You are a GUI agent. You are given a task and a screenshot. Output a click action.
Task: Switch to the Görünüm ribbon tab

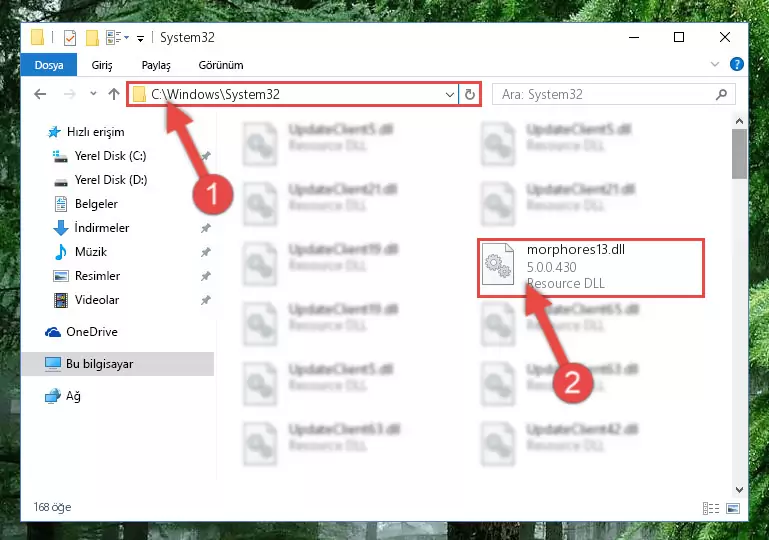221,65
